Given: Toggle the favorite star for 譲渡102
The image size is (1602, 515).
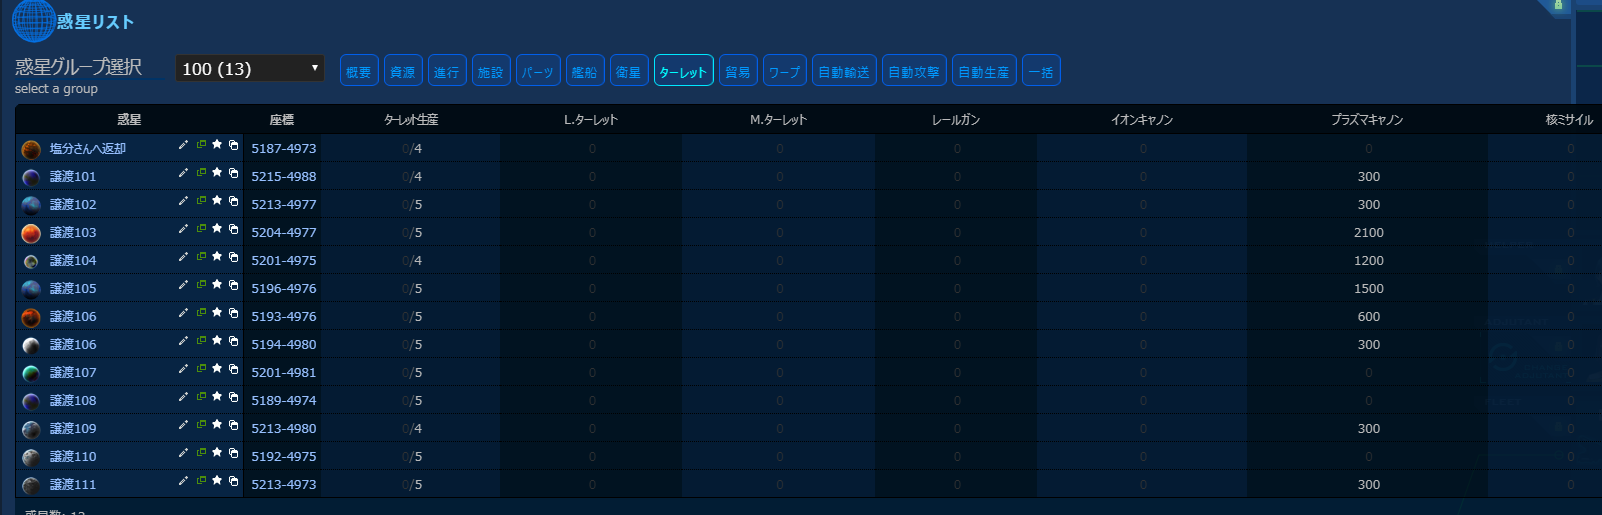Looking at the screenshot, I should 217,201.
